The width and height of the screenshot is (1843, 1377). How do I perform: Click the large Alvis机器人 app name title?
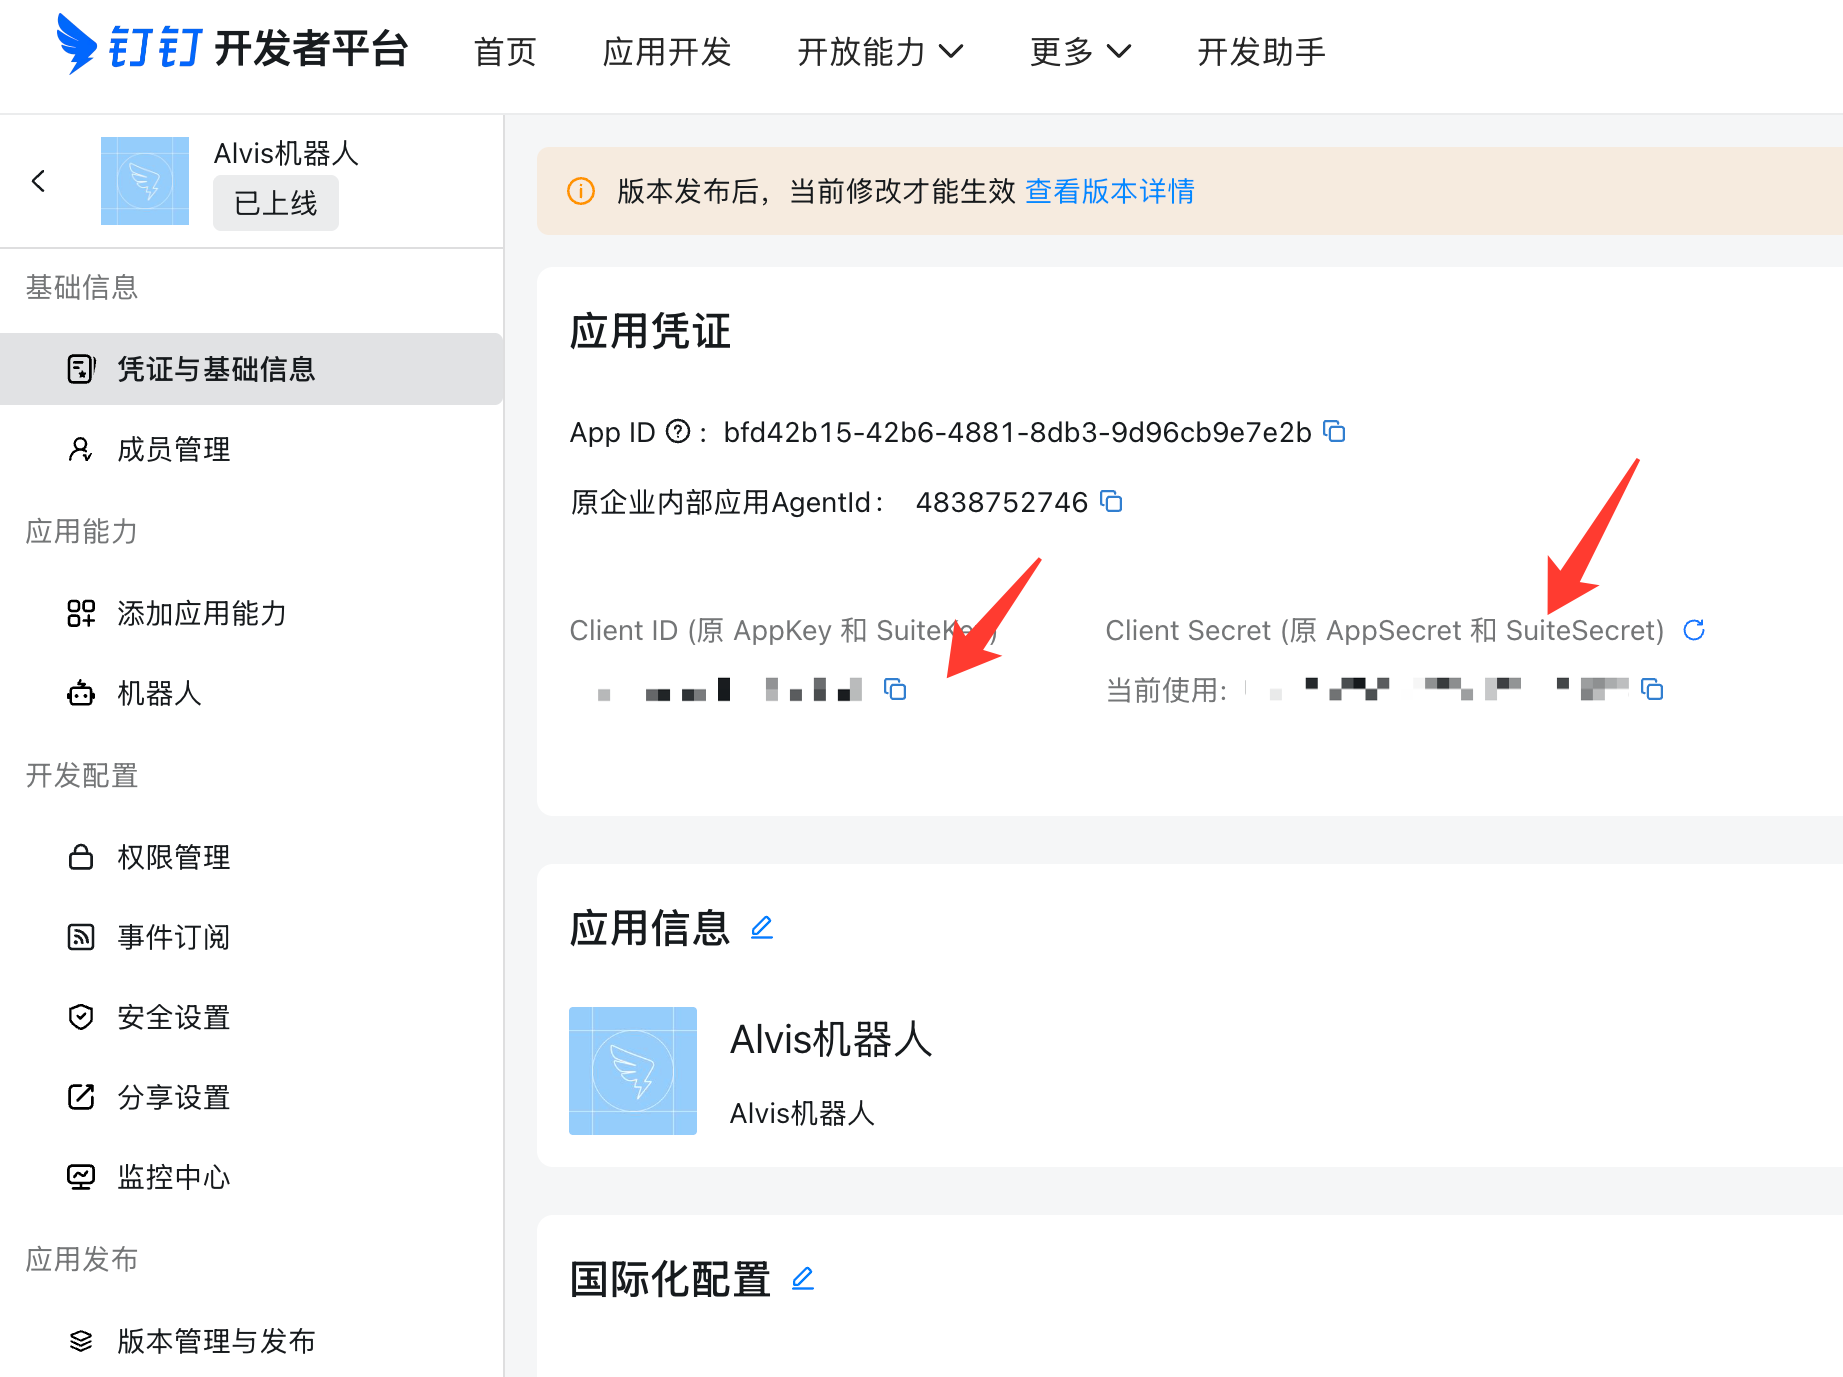[831, 1040]
